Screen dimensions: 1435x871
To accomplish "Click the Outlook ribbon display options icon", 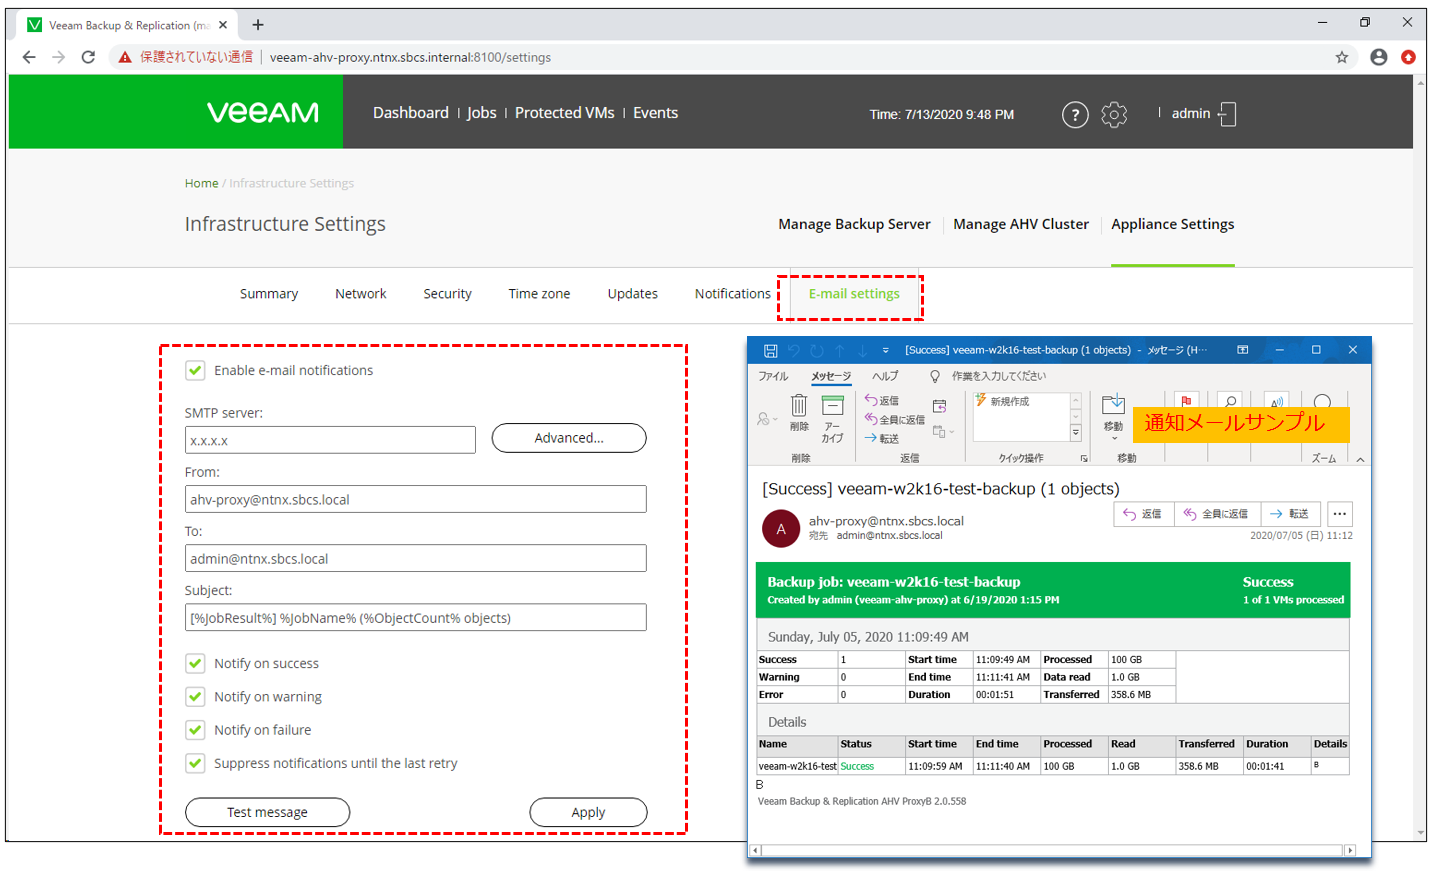I will [1242, 350].
